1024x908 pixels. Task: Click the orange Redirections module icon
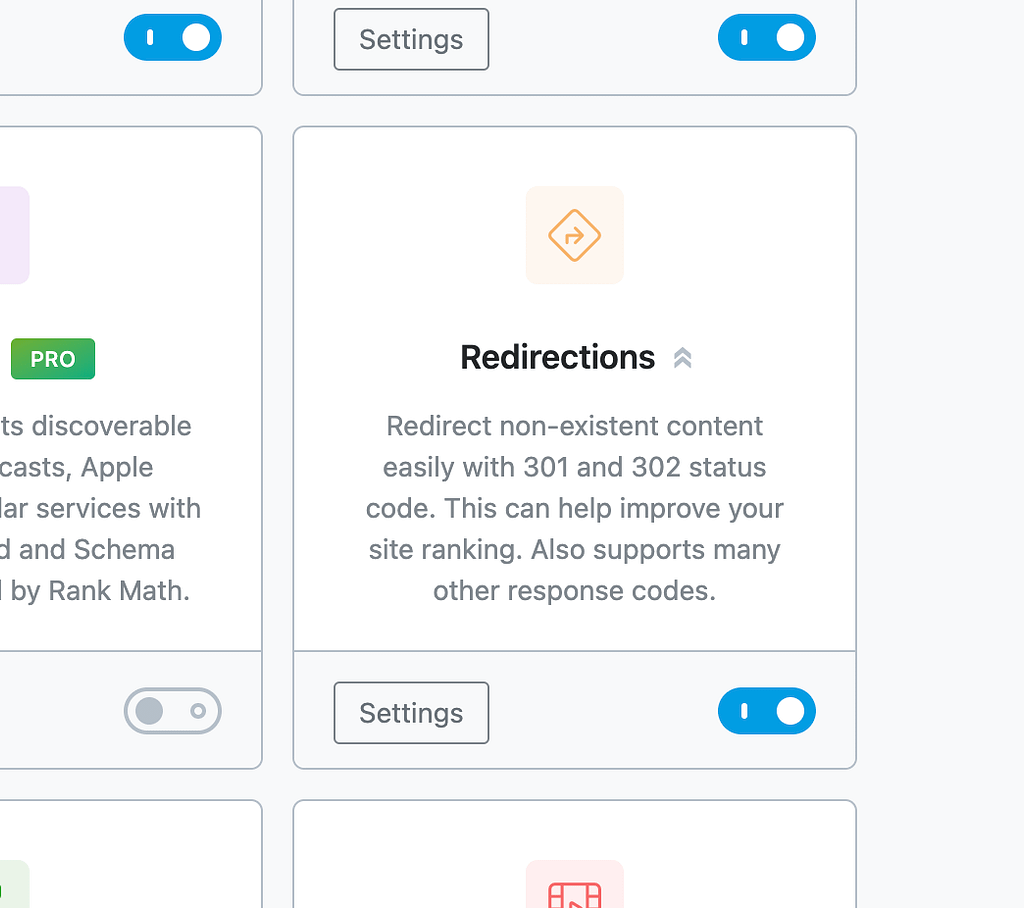click(x=574, y=235)
